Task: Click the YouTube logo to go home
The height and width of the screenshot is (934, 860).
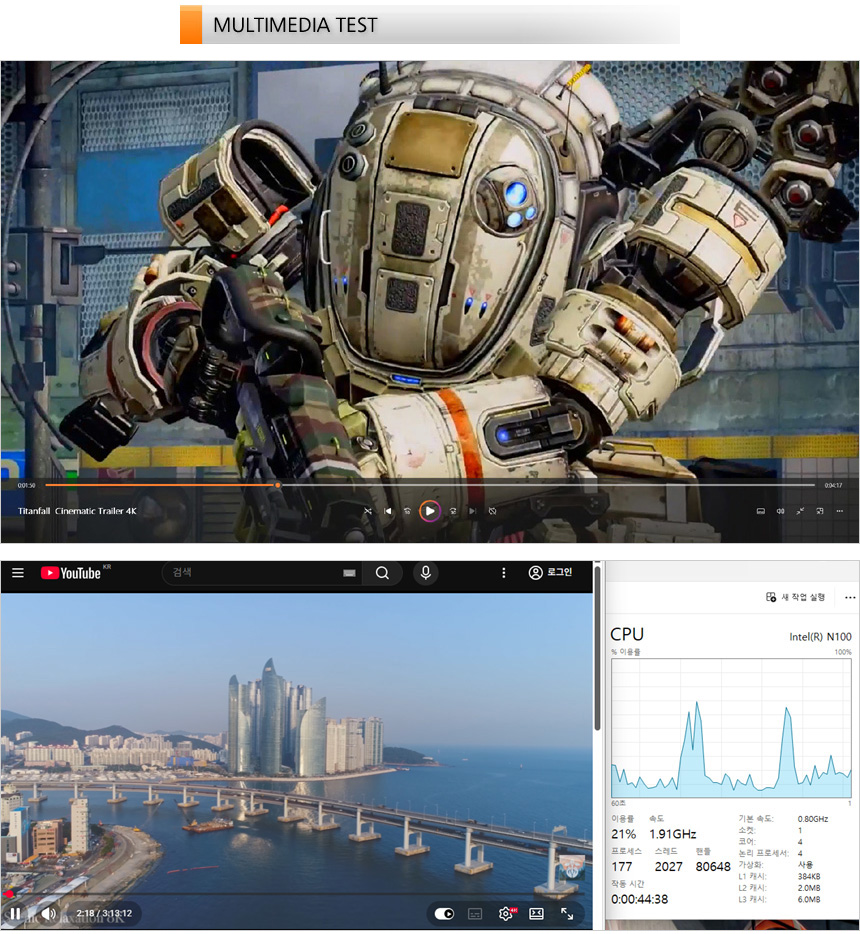Action: coord(71,573)
